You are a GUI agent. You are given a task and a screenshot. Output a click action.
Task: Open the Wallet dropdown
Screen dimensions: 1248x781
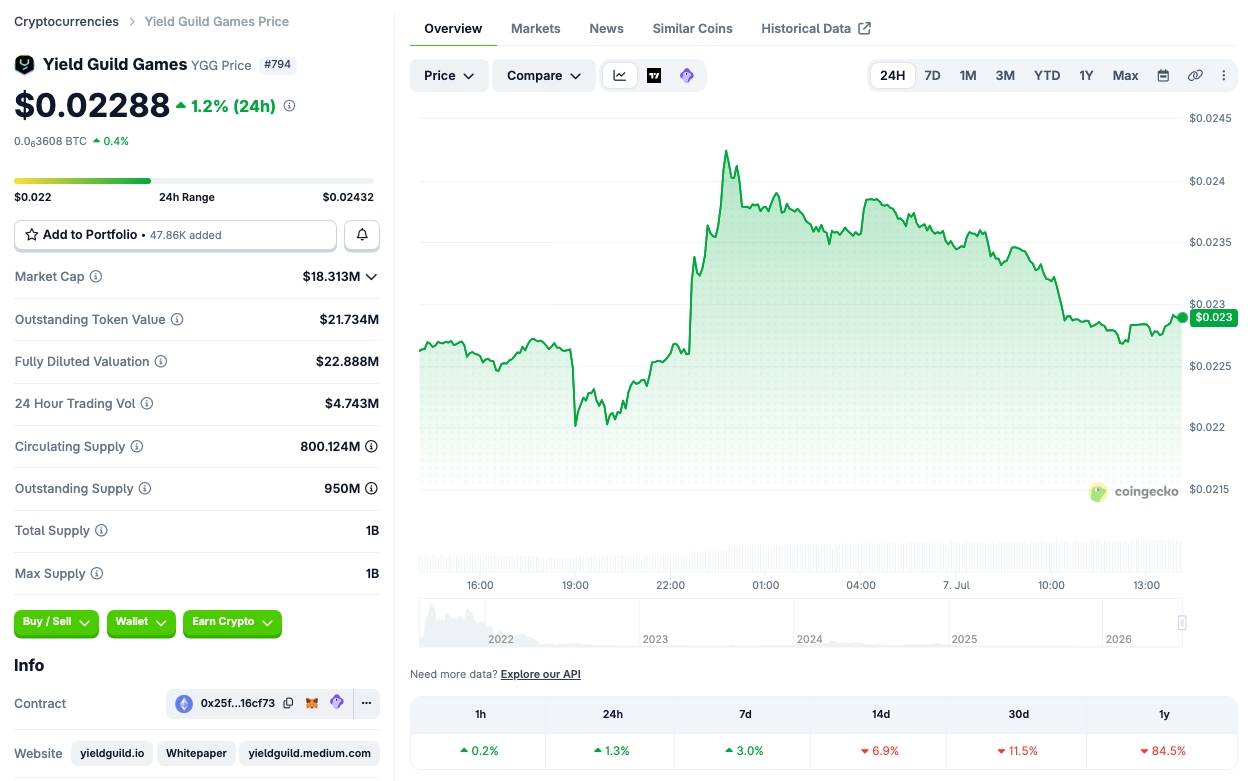coord(141,622)
